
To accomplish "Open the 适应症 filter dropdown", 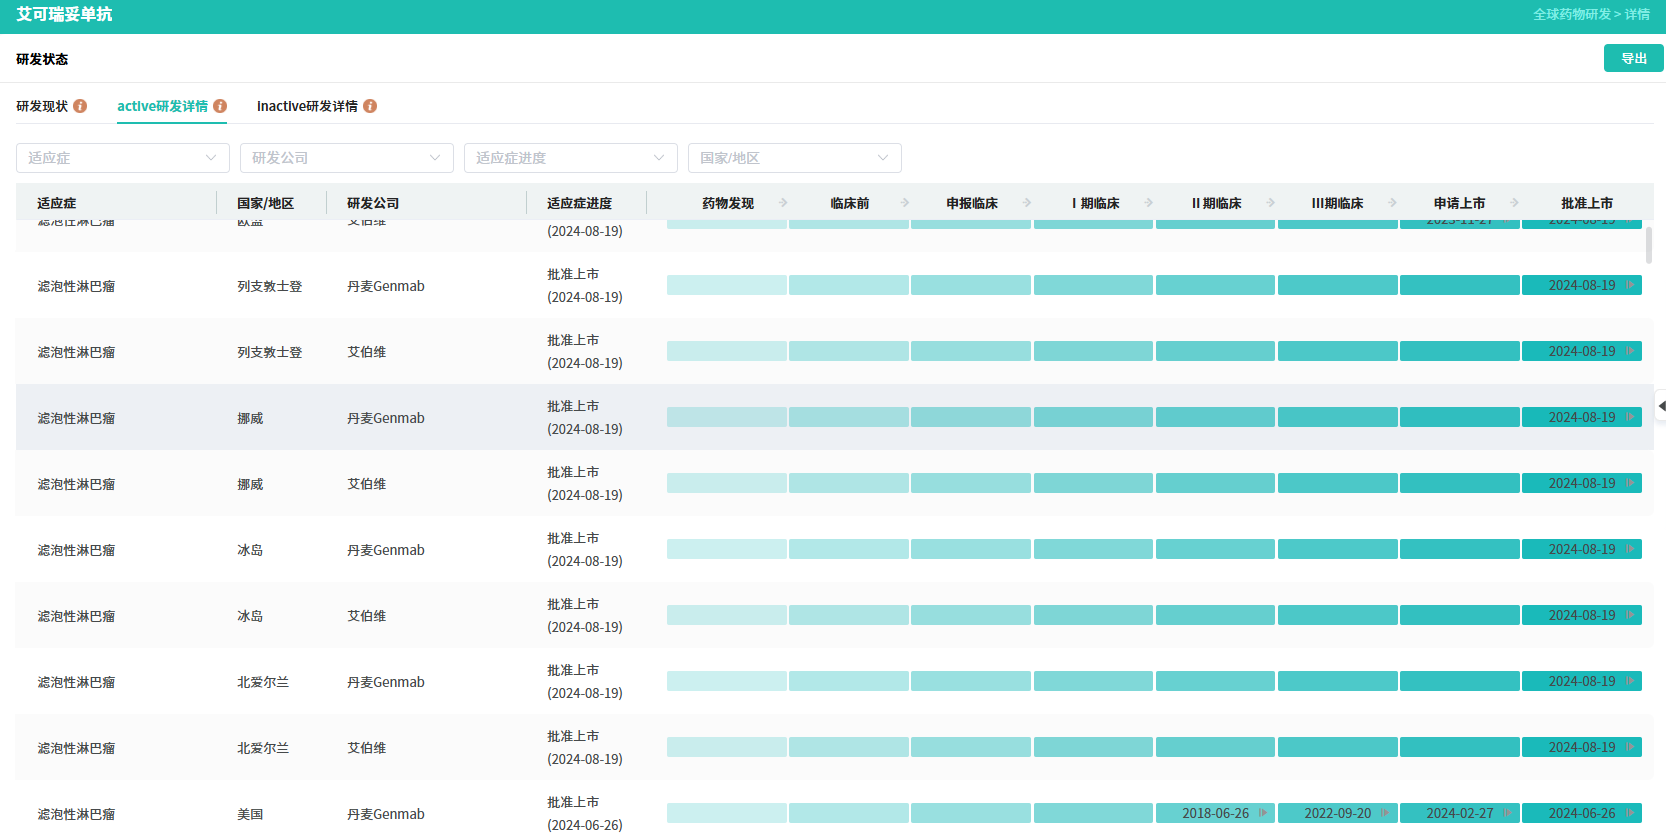I will pyautogui.click(x=123, y=158).
